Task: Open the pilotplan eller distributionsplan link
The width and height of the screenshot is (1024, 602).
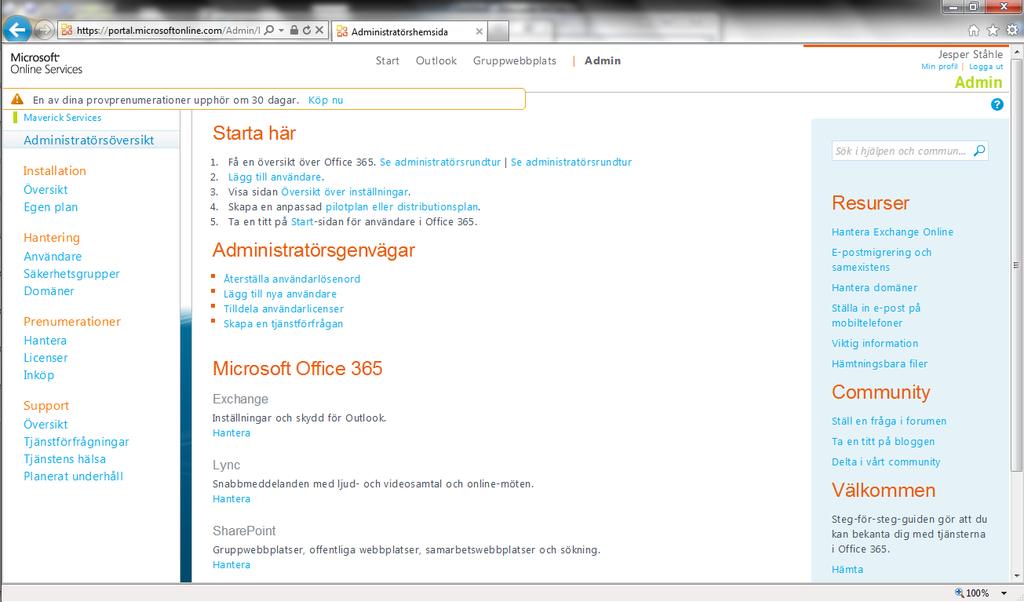Action: click(402, 207)
